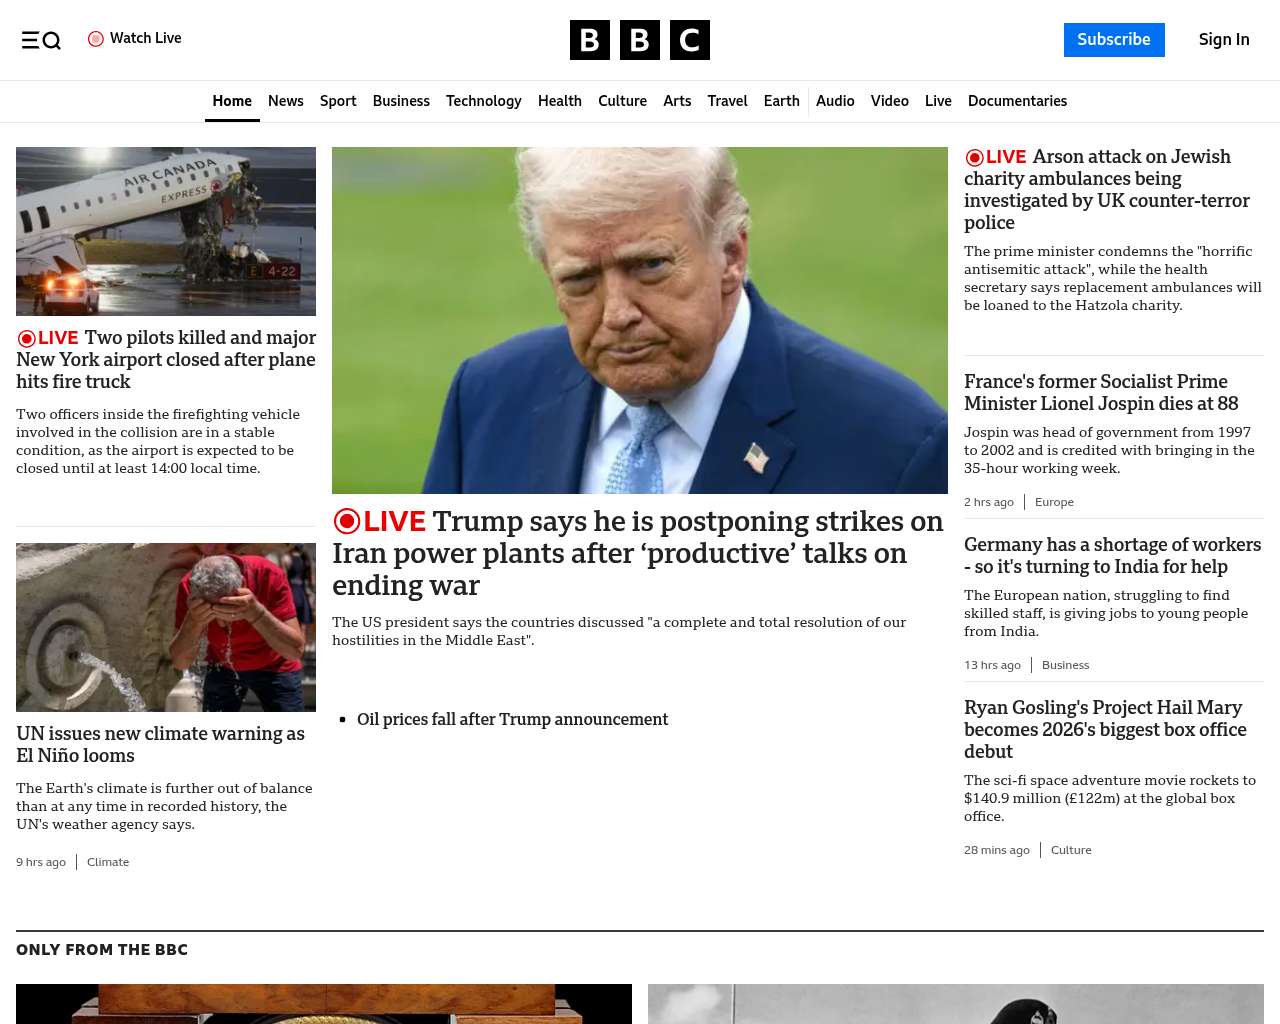This screenshot has height=1024, width=1280.
Task: Open Jewish charity ambulances arson headline
Action: click(1107, 190)
